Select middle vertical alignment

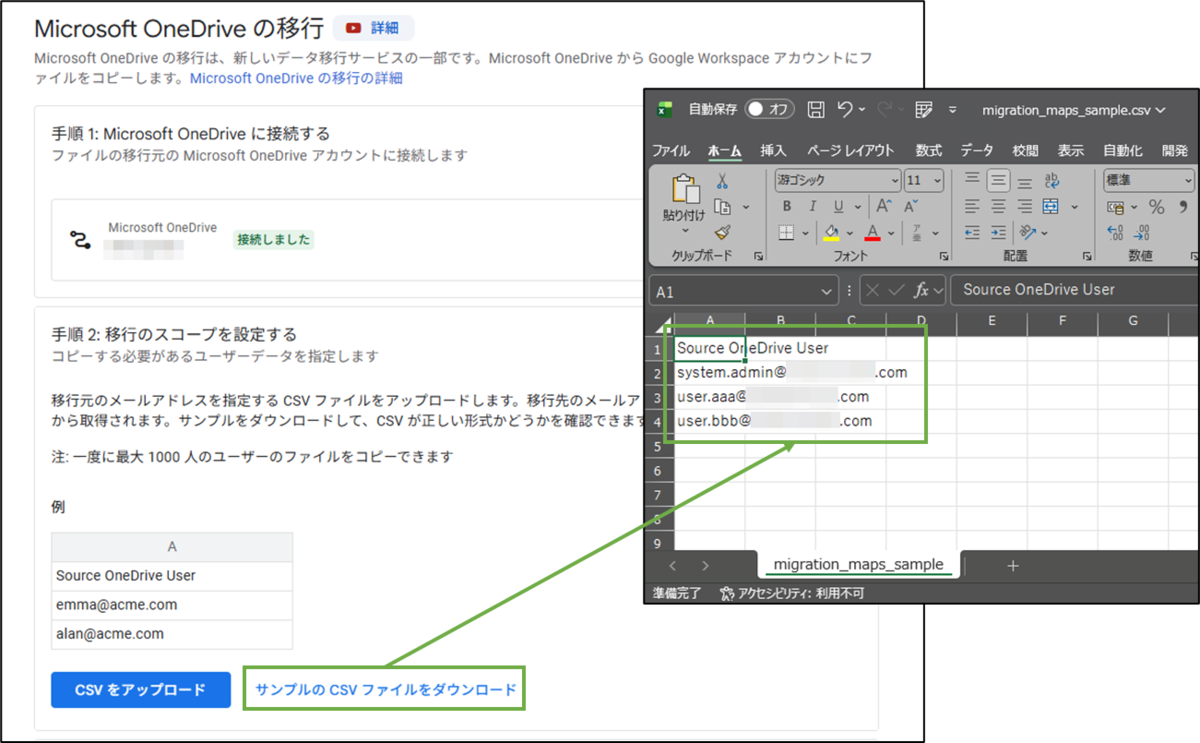[x=998, y=181]
